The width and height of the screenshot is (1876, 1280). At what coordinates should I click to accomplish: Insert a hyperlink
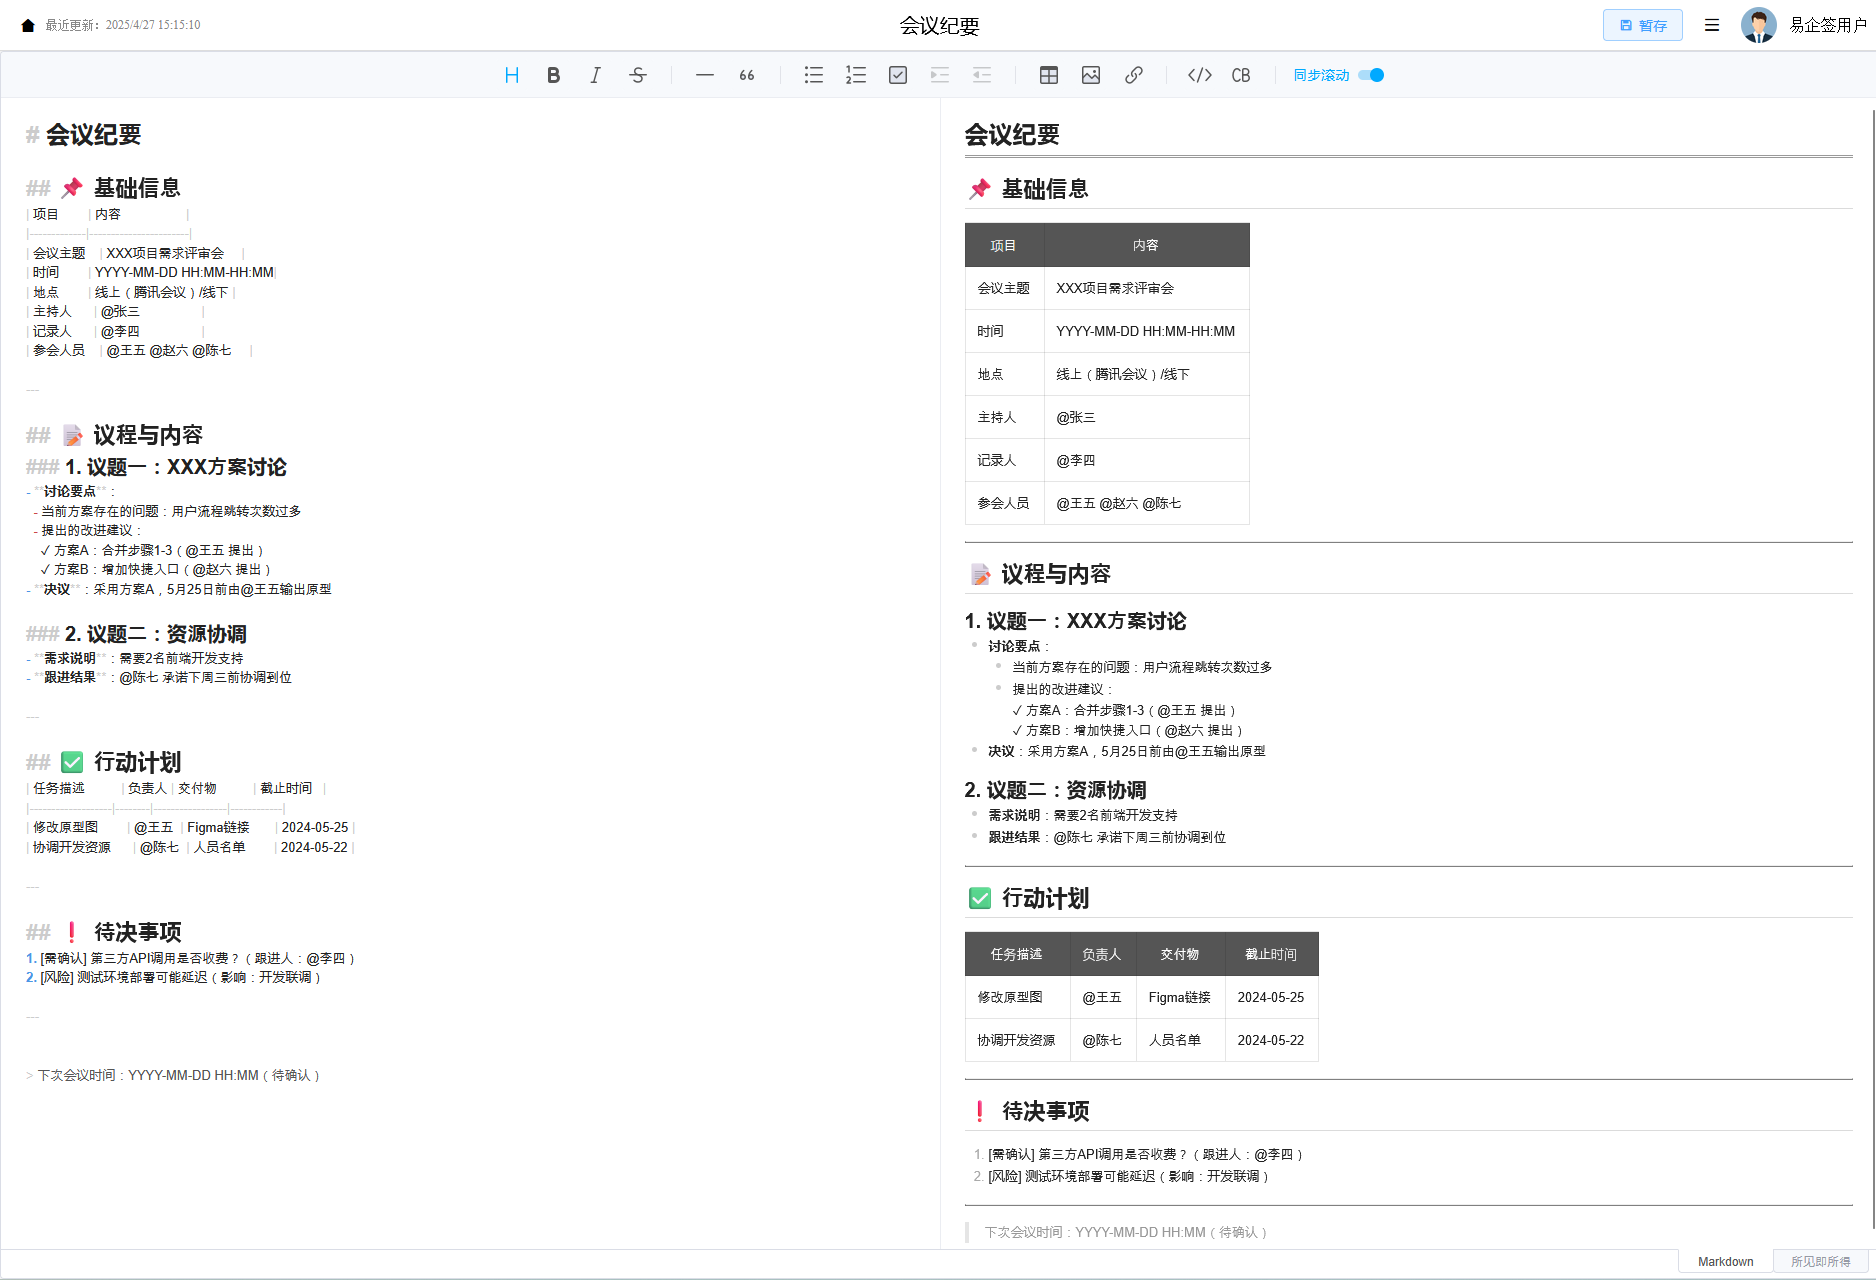point(1134,75)
